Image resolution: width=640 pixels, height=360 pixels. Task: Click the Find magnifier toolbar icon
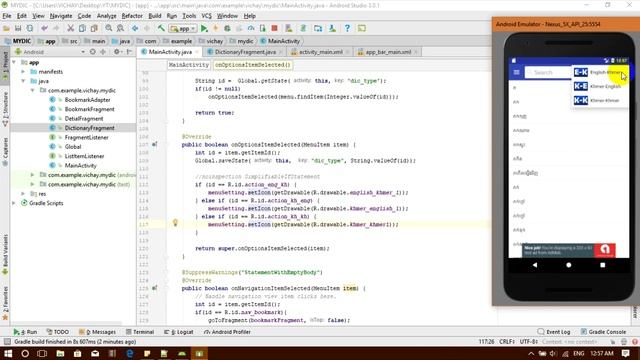pyautogui.click(x=109, y=29)
